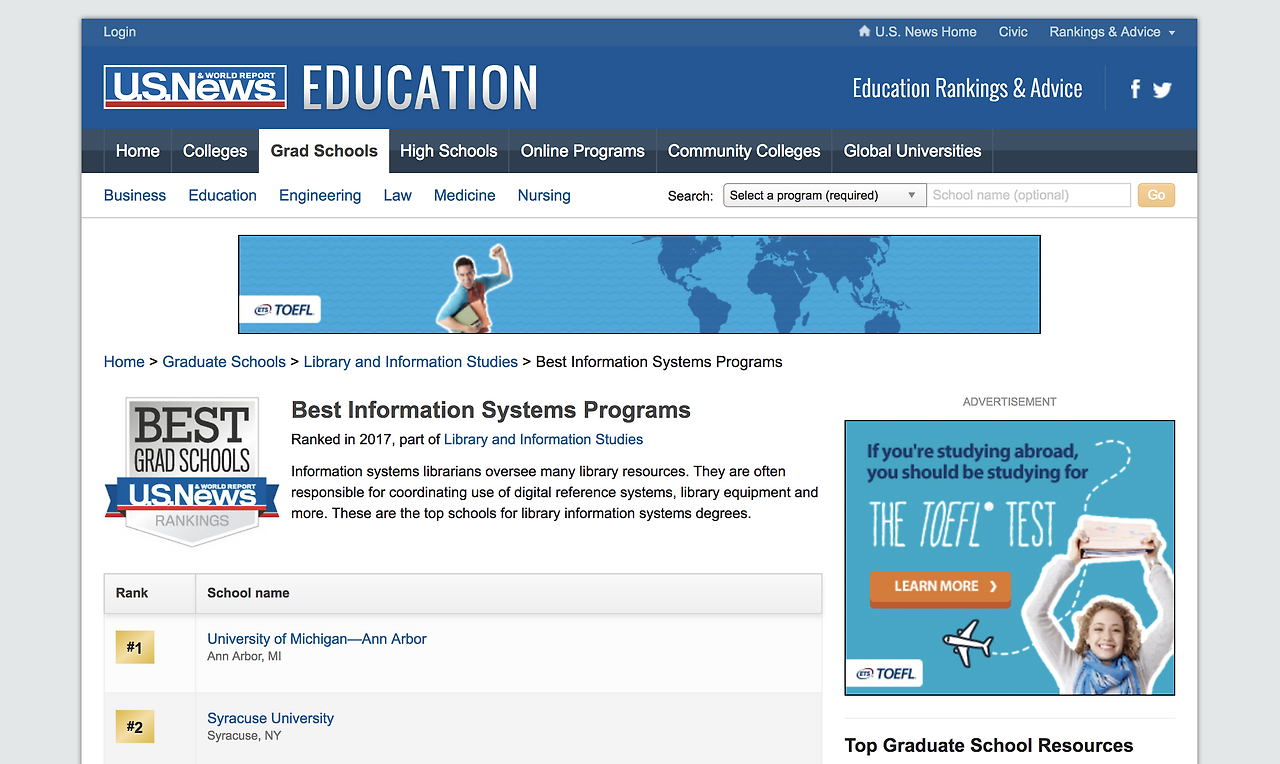Open the Twitter bird icon in header

1162,90
